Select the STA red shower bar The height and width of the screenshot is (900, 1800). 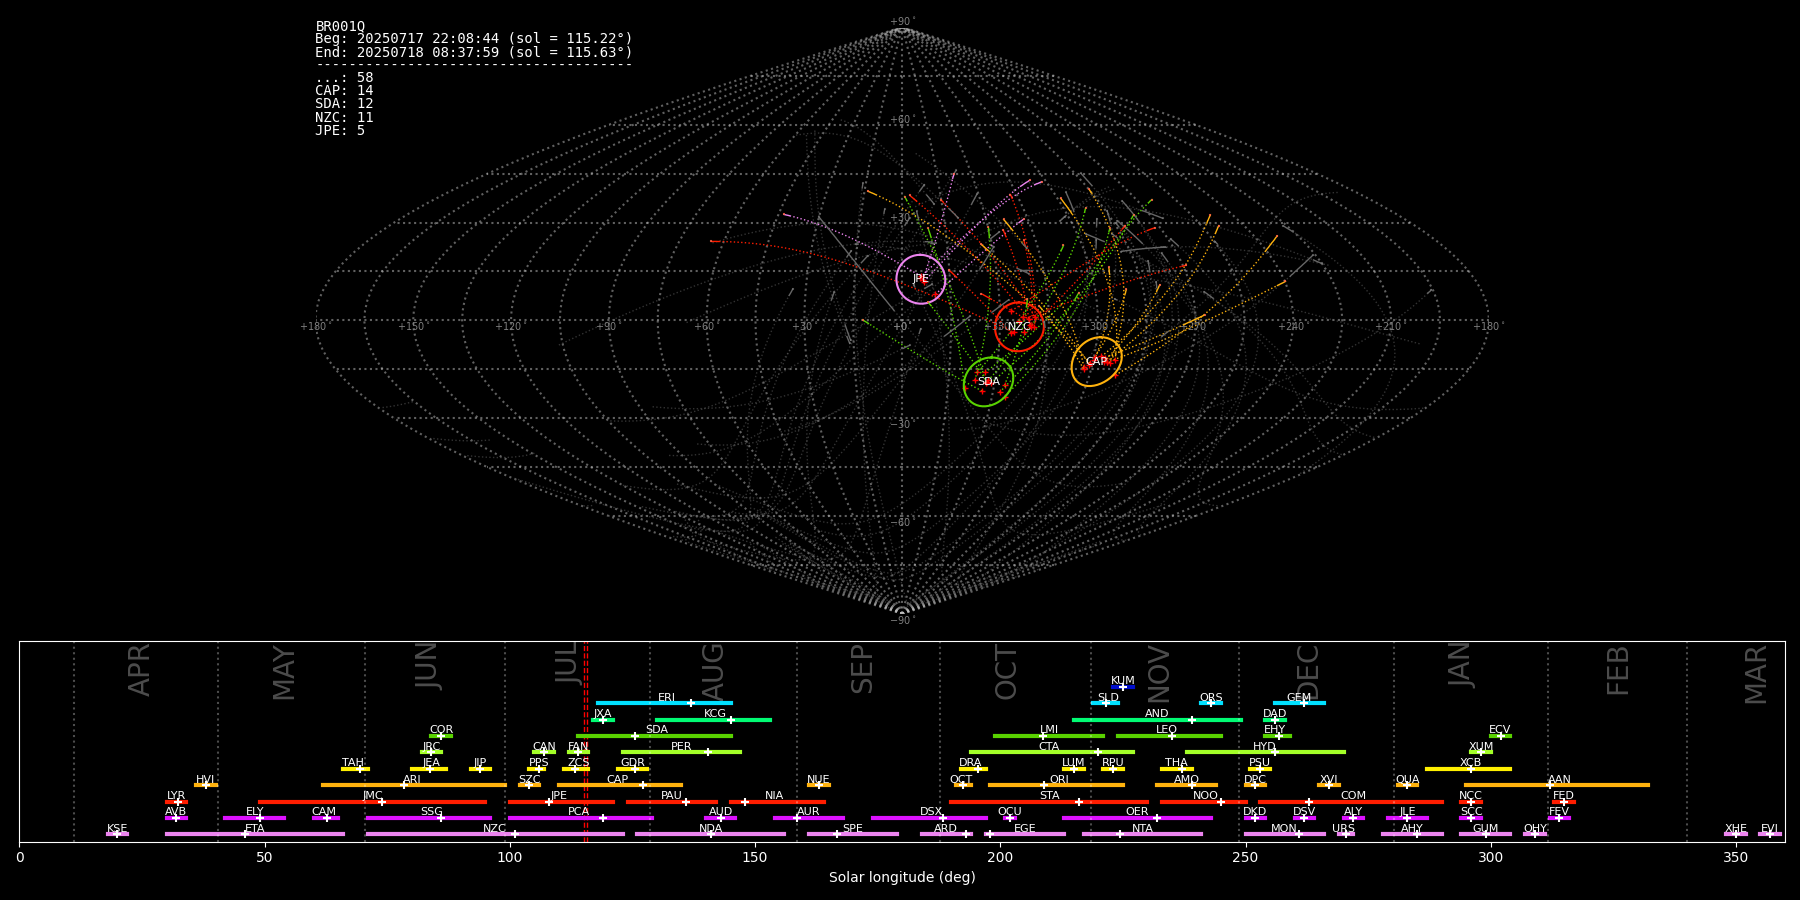tap(1049, 801)
